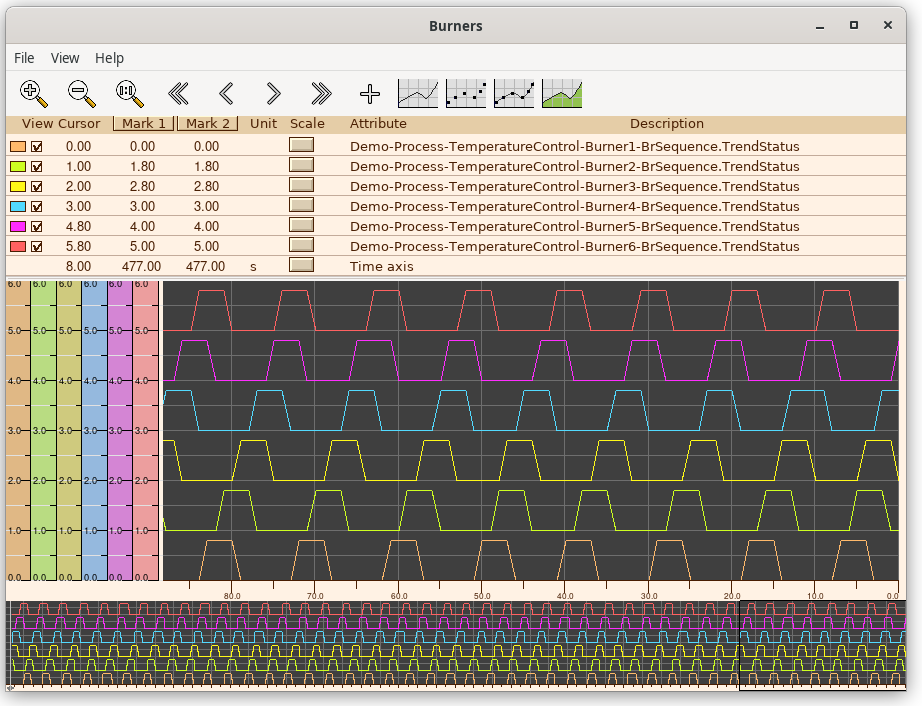Select the line with points graph icon
Viewport: 922px width, 706px height.
515,93
